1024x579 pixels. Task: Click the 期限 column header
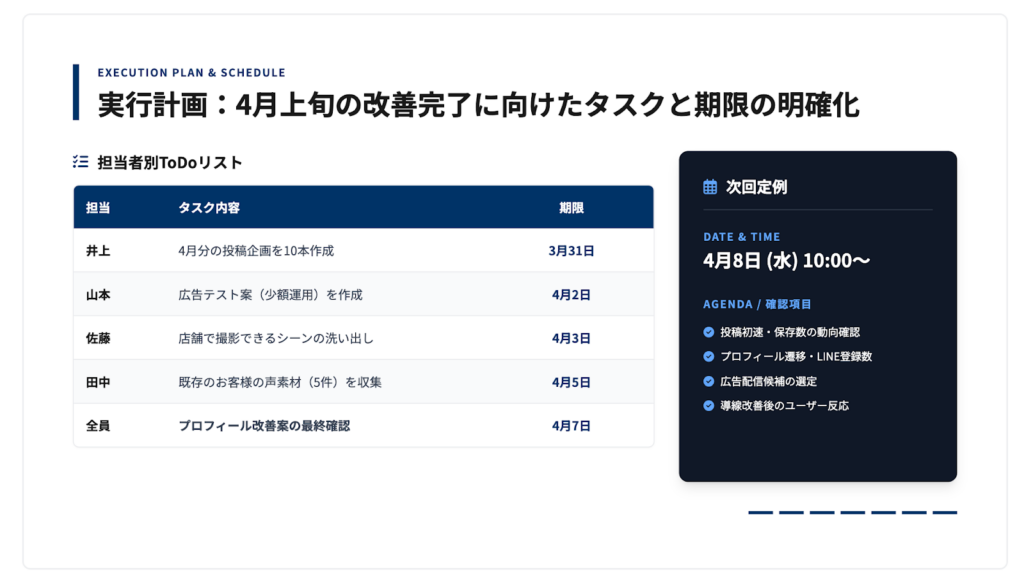[x=571, y=208]
